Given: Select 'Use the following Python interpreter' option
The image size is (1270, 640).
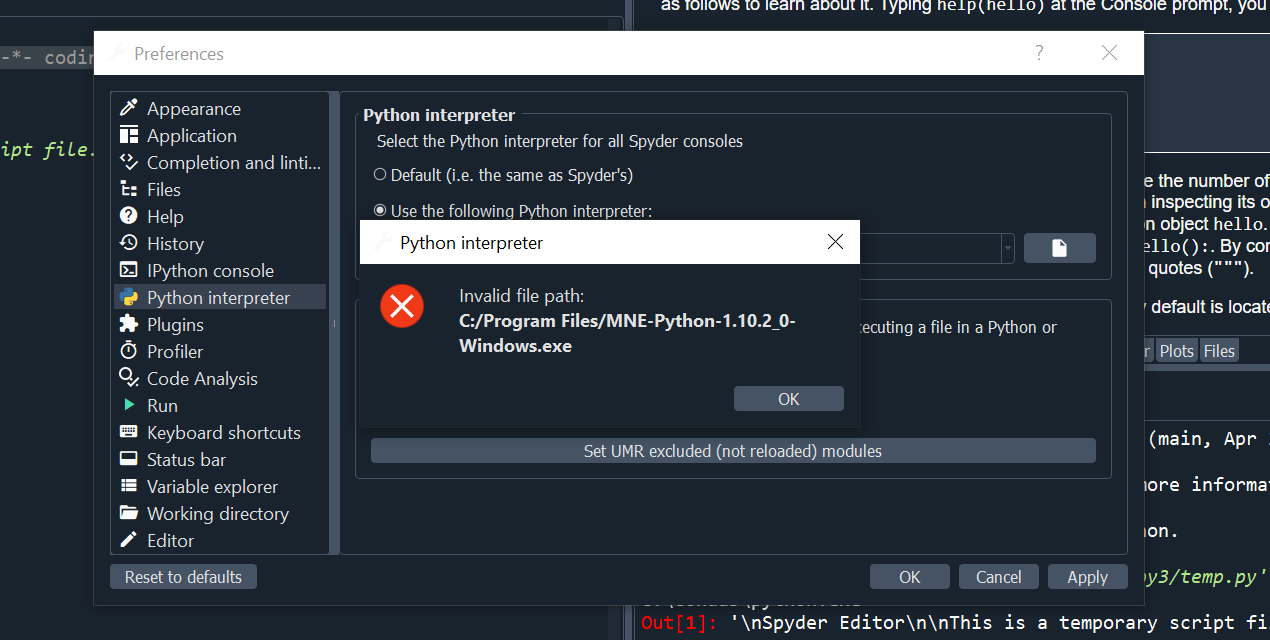Looking at the screenshot, I should click(380, 211).
